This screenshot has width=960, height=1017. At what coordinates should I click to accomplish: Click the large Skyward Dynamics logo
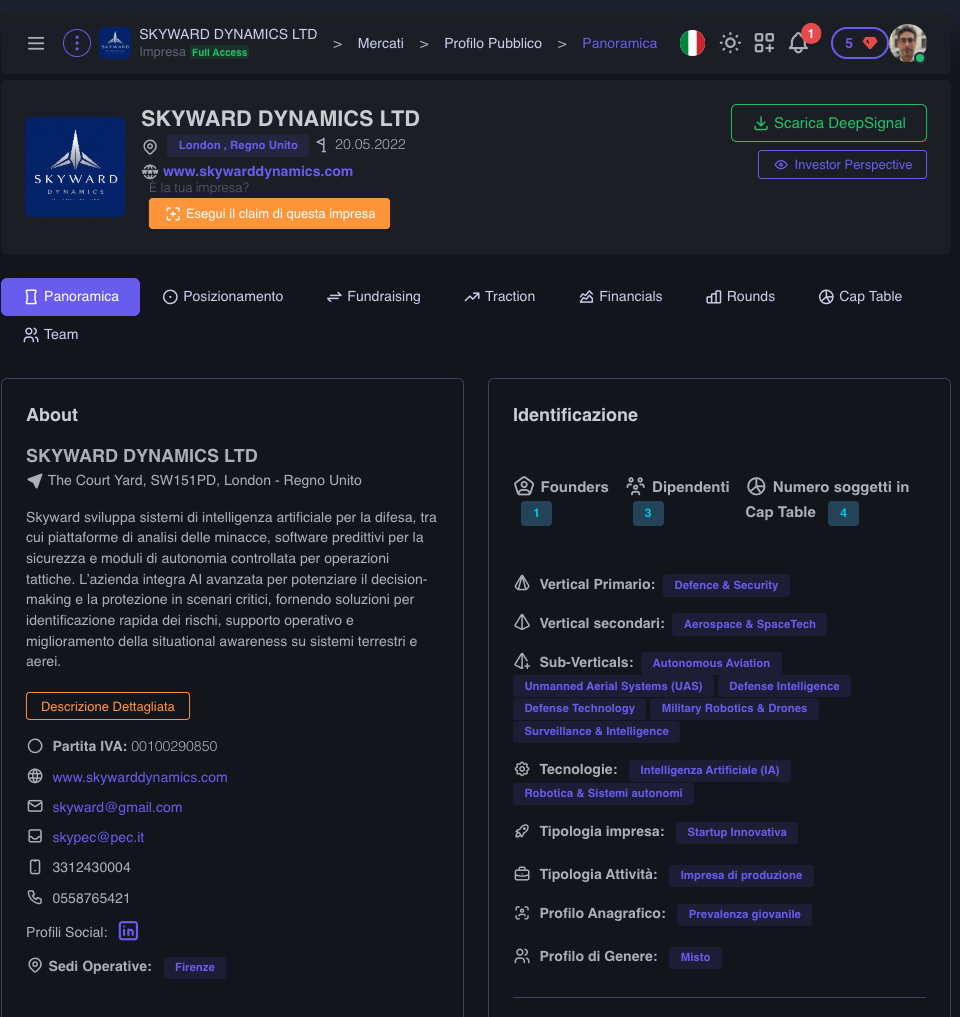75,167
